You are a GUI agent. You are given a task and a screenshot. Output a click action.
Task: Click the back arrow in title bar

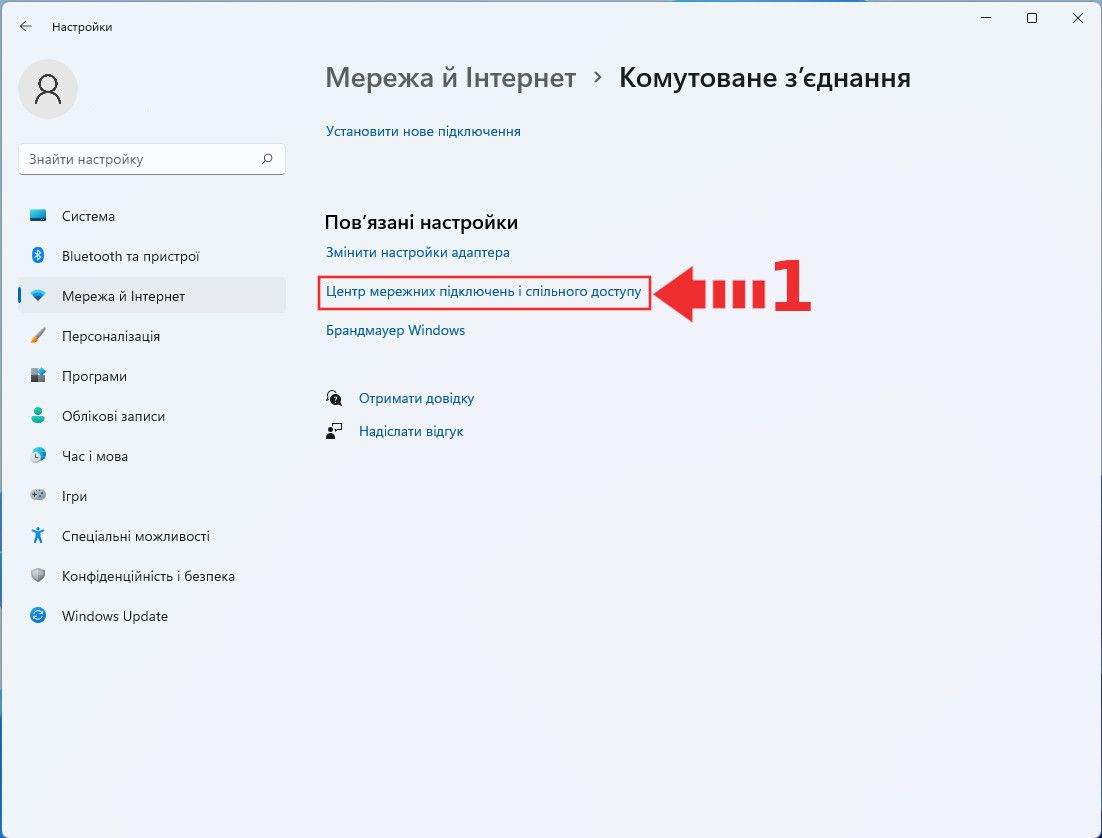26,26
